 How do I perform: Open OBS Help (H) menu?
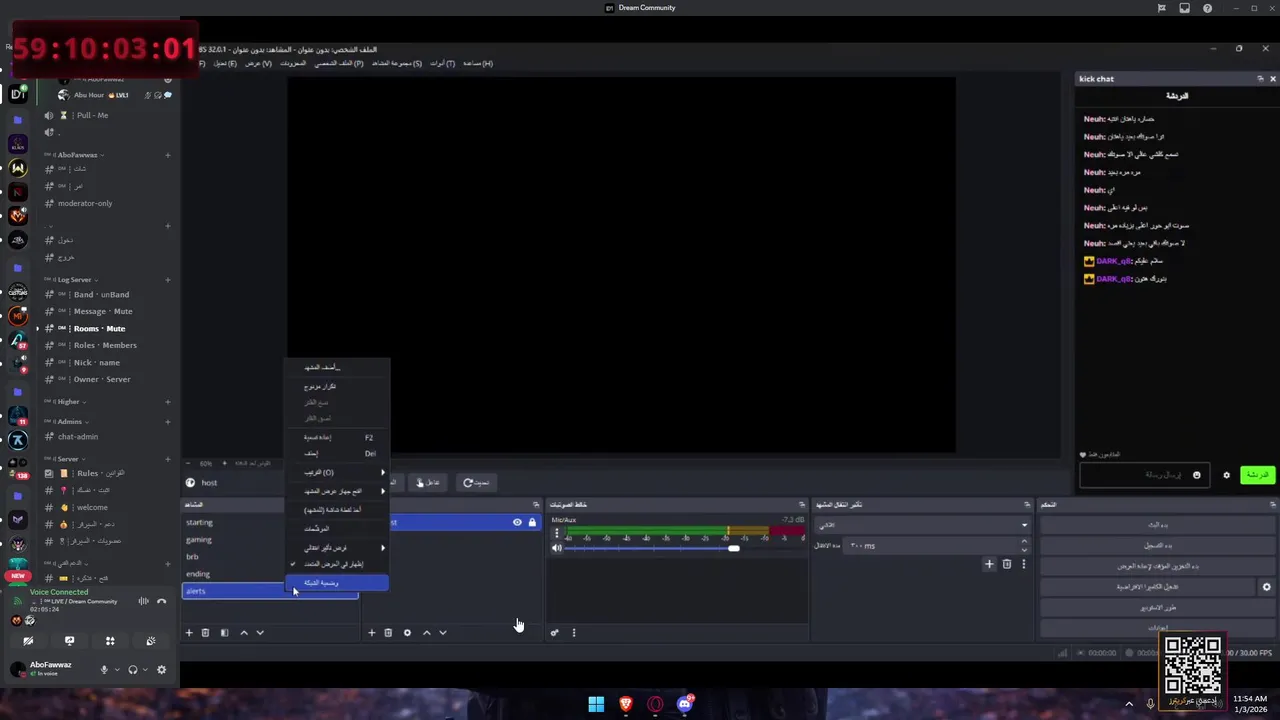pyautogui.click(x=477, y=63)
